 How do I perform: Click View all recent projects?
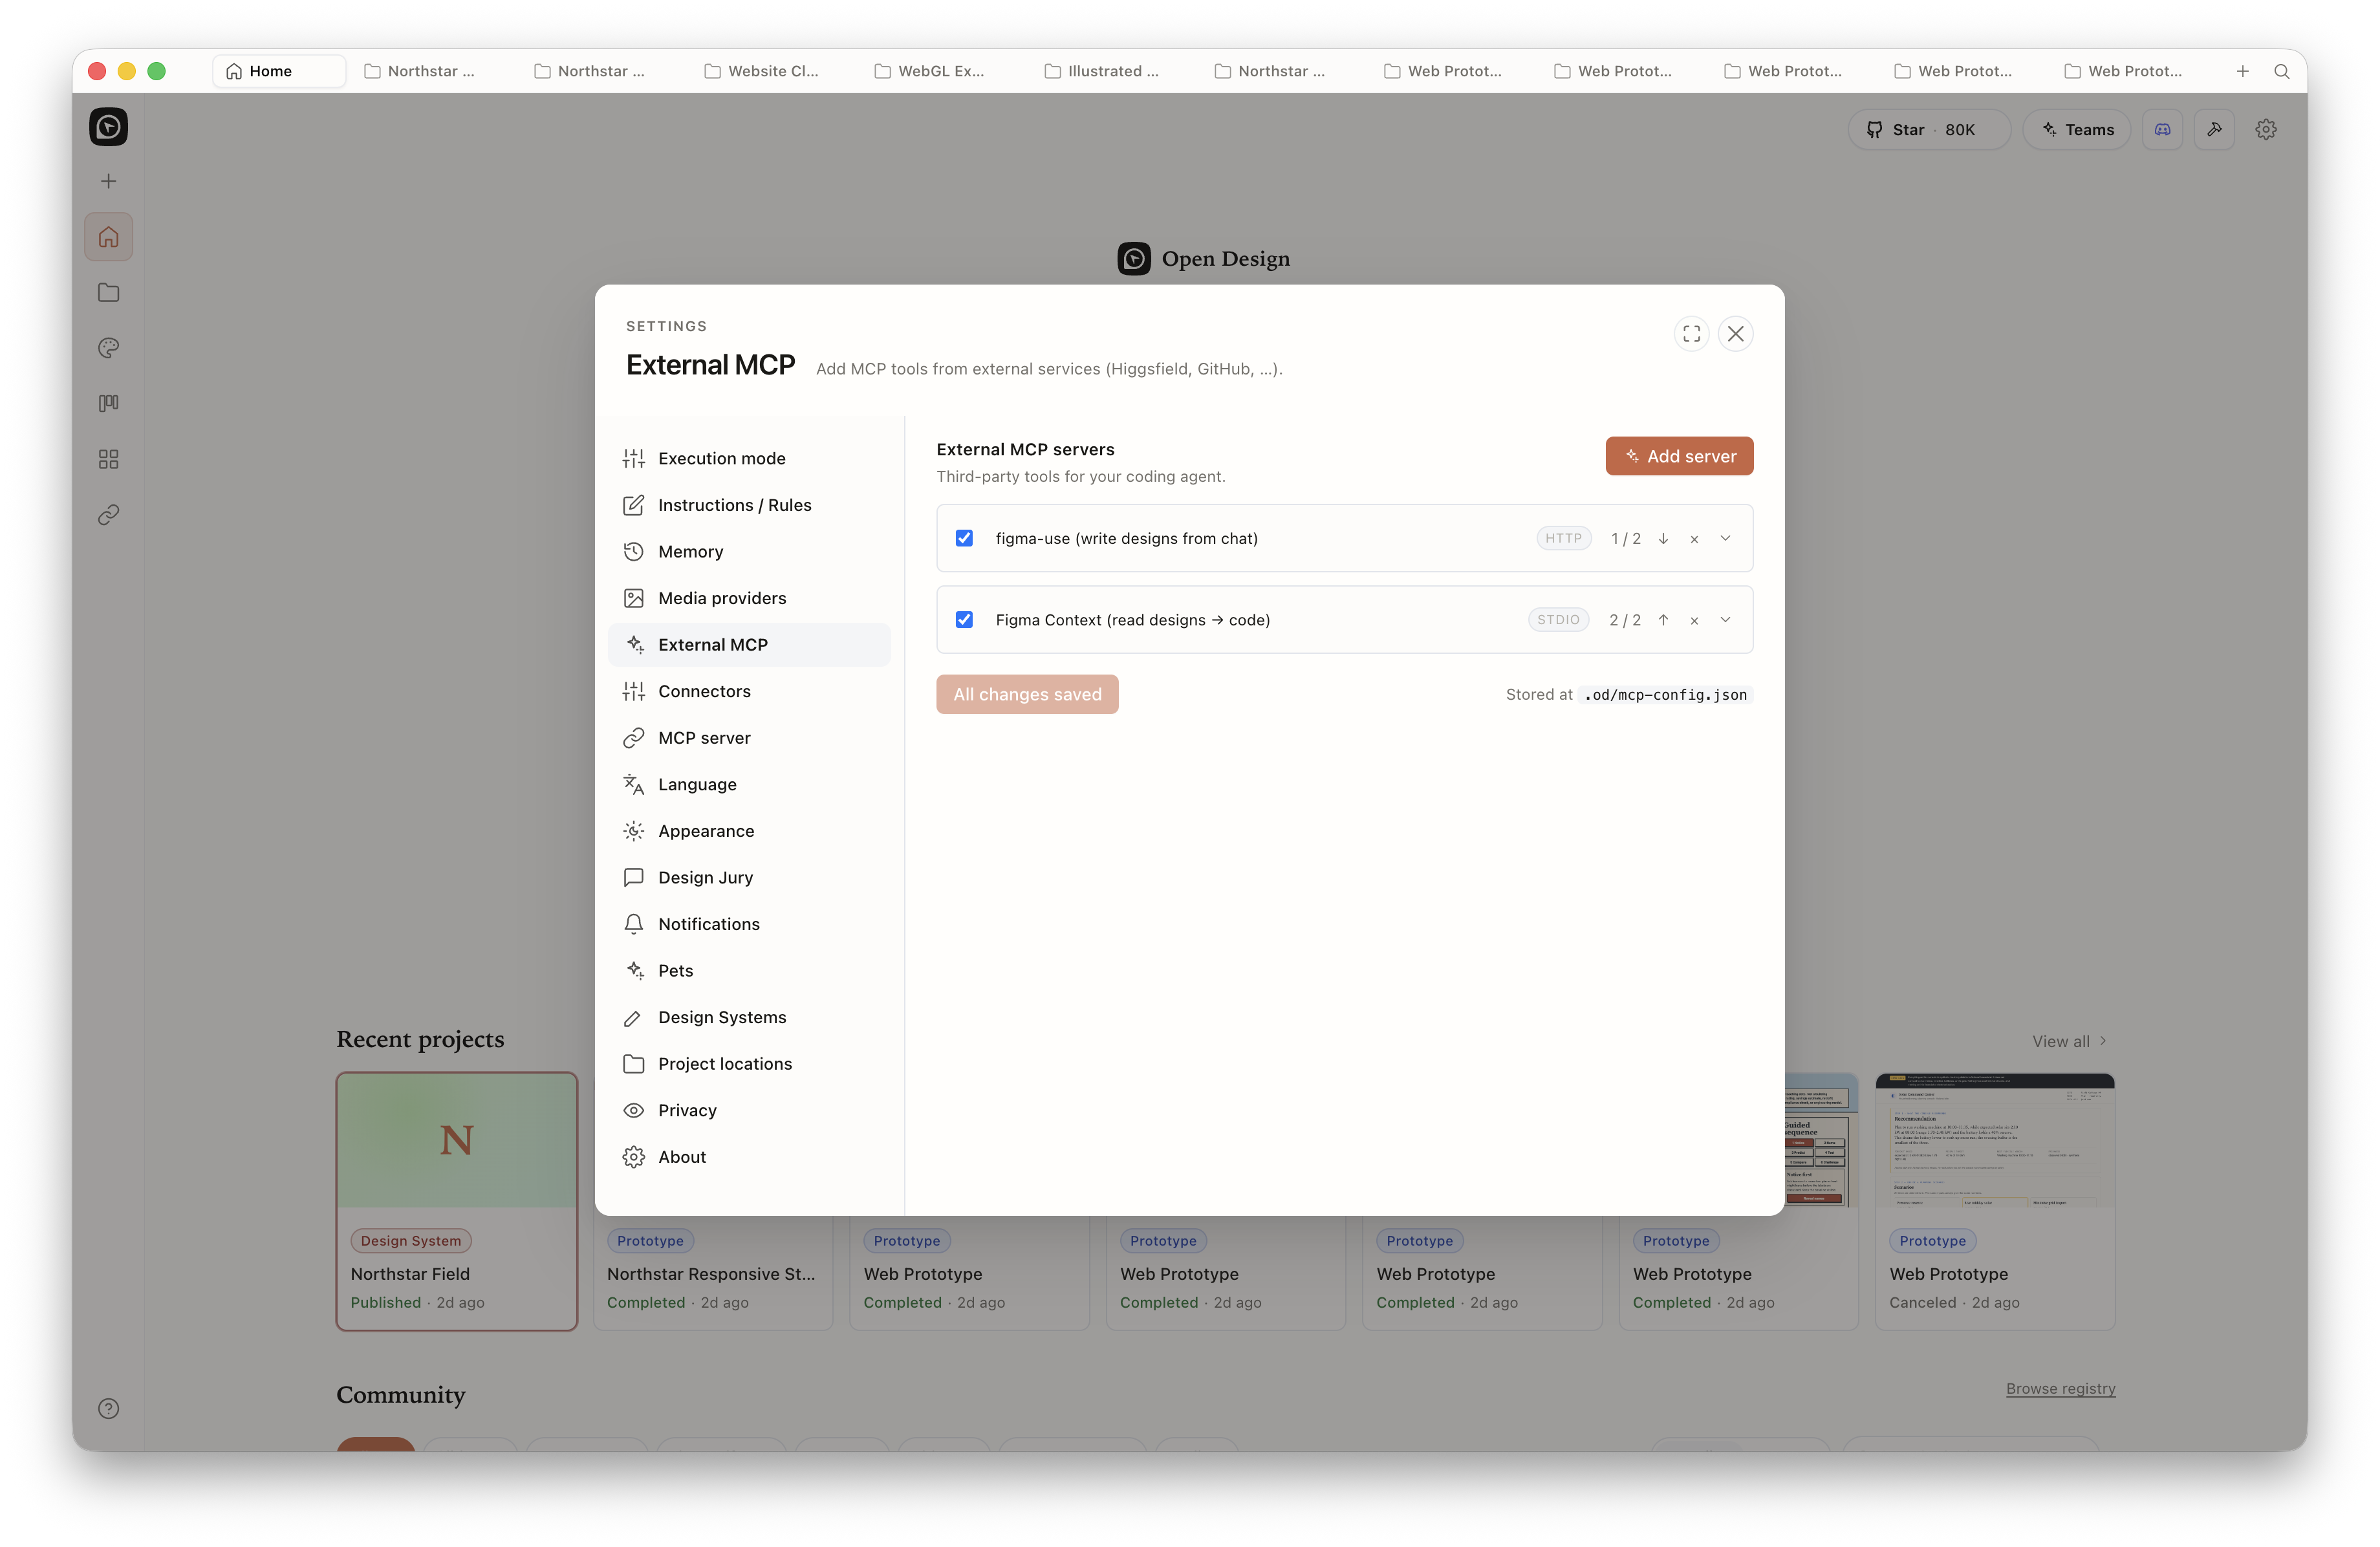click(x=2069, y=1041)
